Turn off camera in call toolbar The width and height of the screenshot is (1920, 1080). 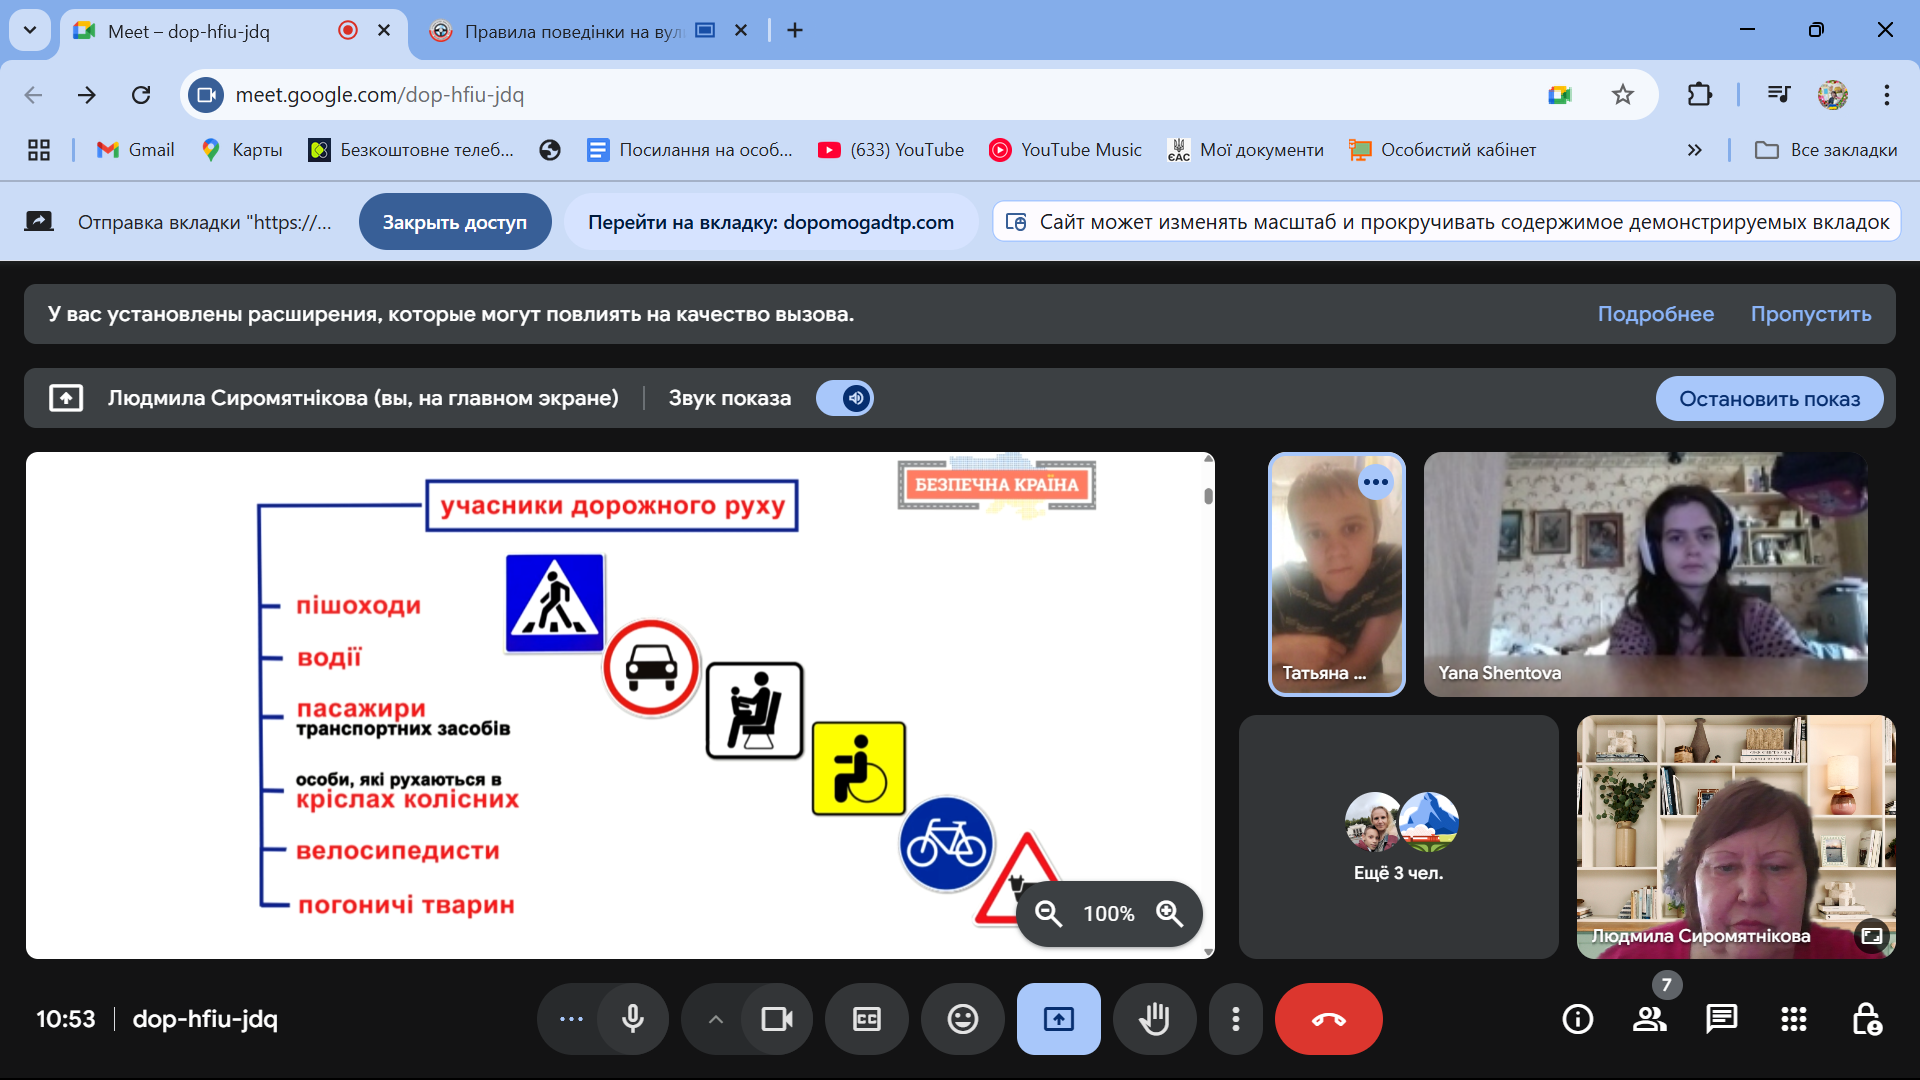pyautogui.click(x=777, y=1019)
